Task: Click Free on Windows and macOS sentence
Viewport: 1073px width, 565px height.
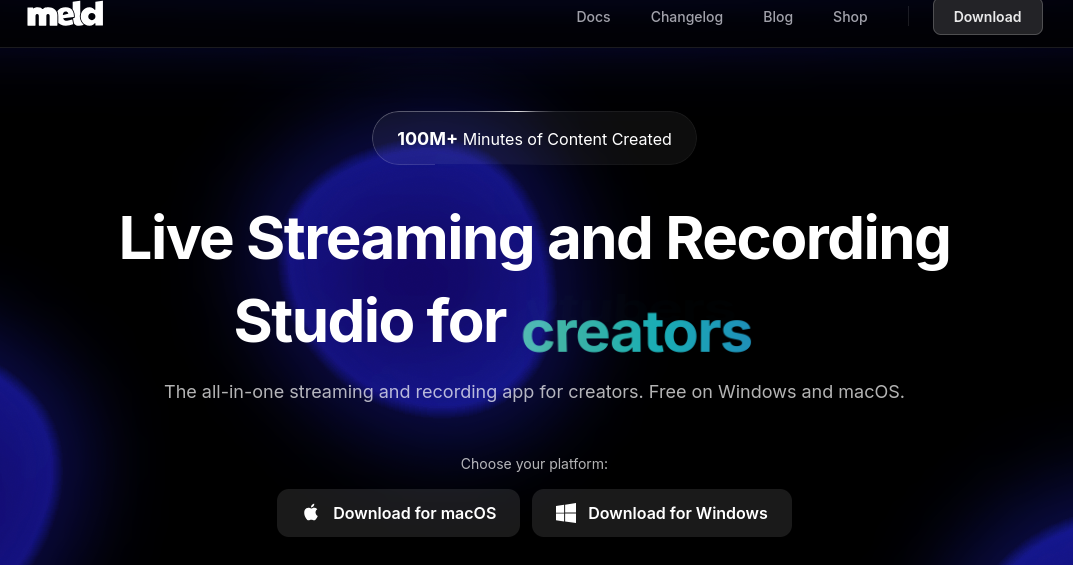Action: coord(776,392)
